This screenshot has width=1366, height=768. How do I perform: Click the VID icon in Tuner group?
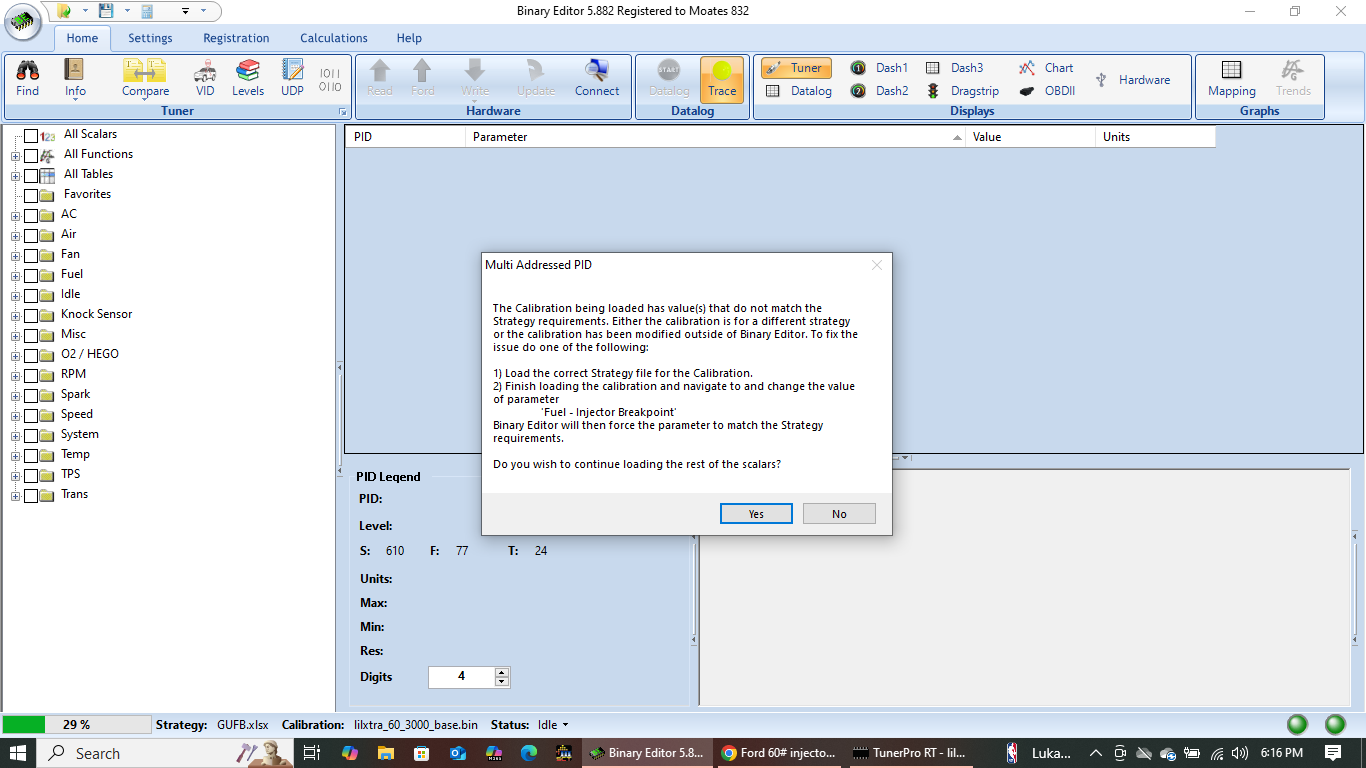point(205,78)
